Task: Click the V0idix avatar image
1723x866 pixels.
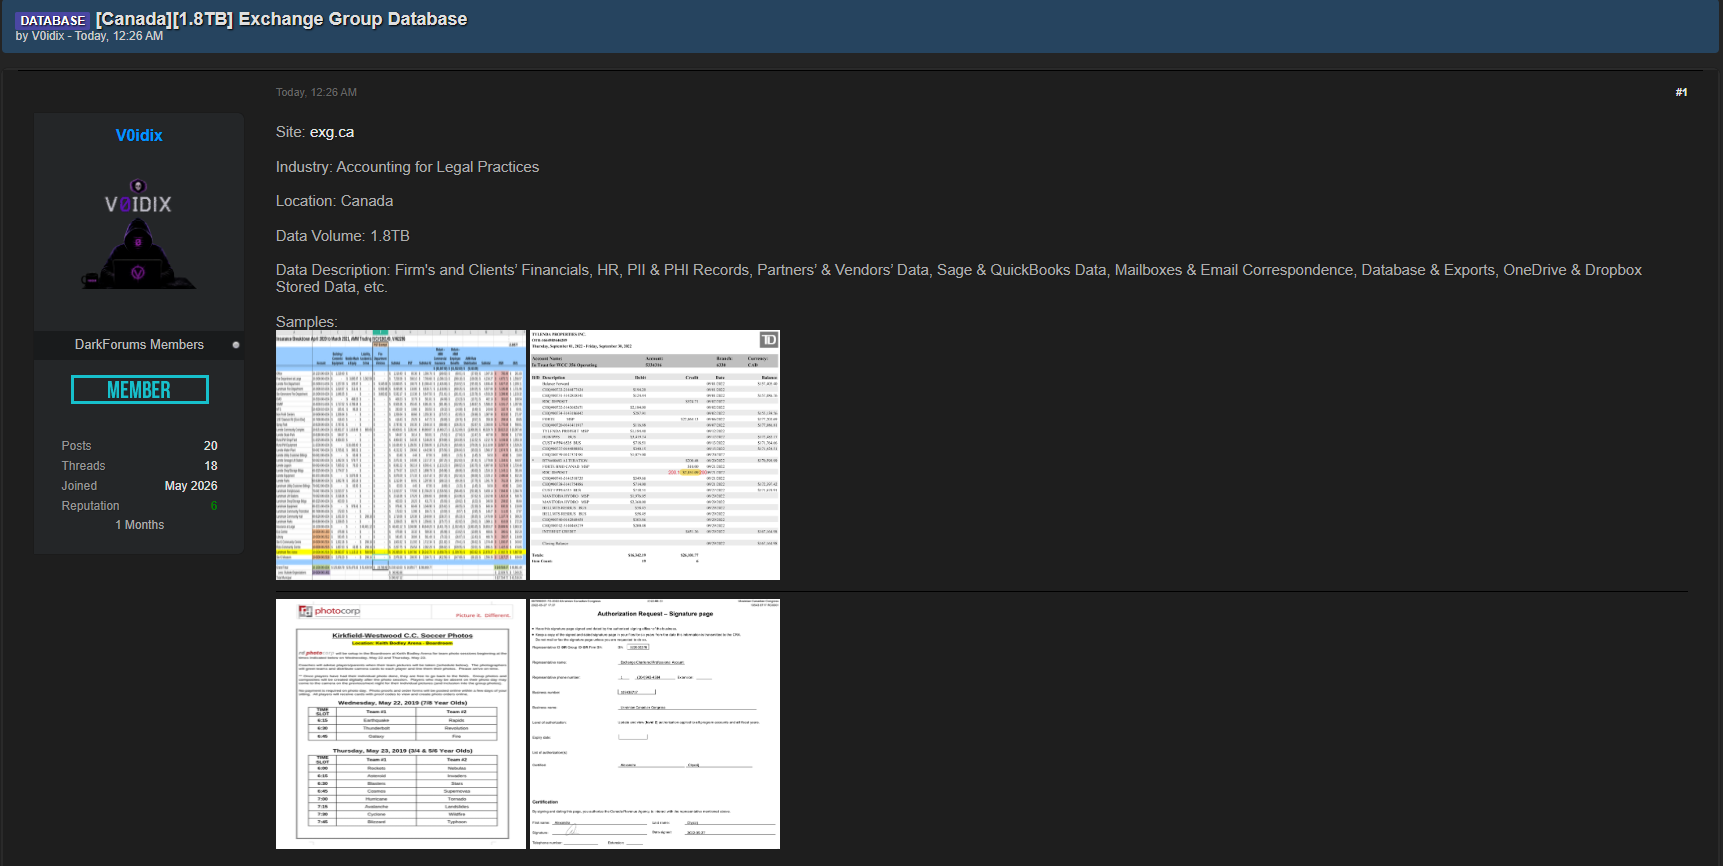Action: tap(138, 234)
